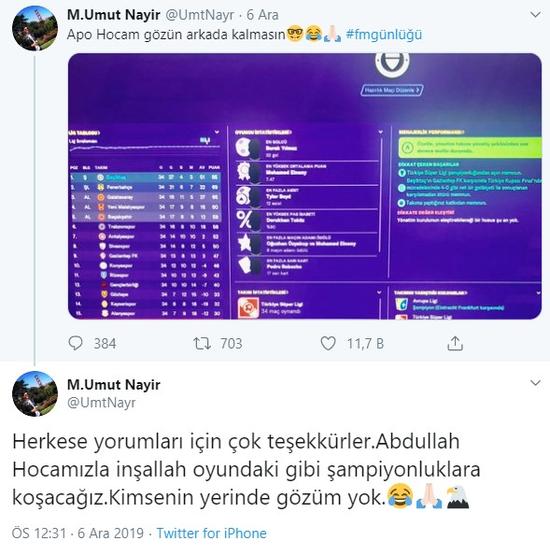Open the Twitter for iPhone link
Viewport: 550px width, 555px height.
(212, 533)
